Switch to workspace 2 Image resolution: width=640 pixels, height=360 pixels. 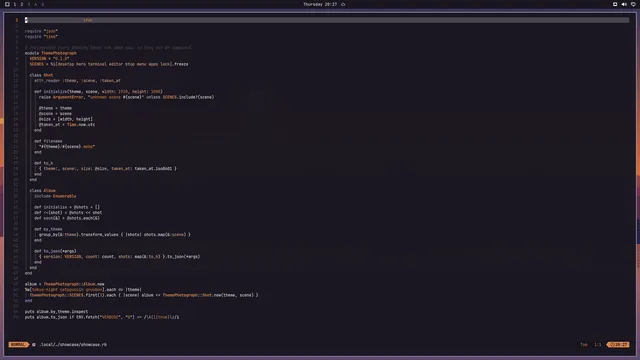tap(22, 4)
